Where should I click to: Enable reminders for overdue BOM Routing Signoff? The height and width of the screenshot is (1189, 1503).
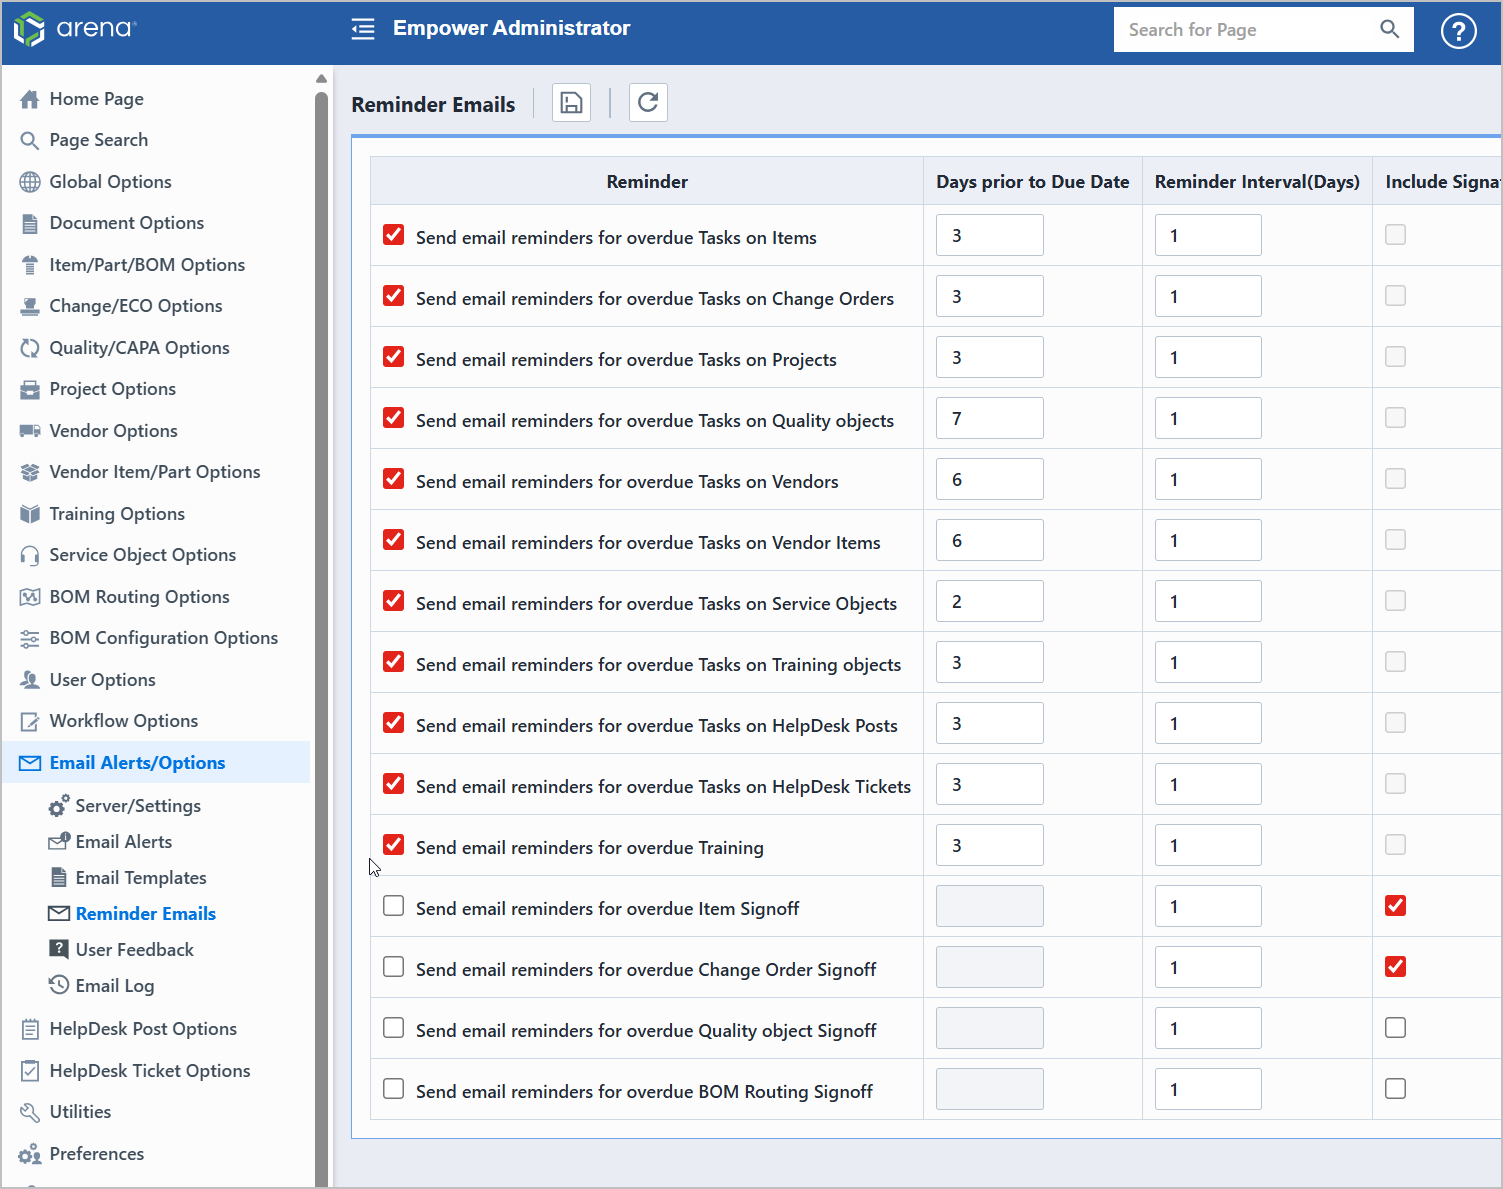tap(394, 1089)
